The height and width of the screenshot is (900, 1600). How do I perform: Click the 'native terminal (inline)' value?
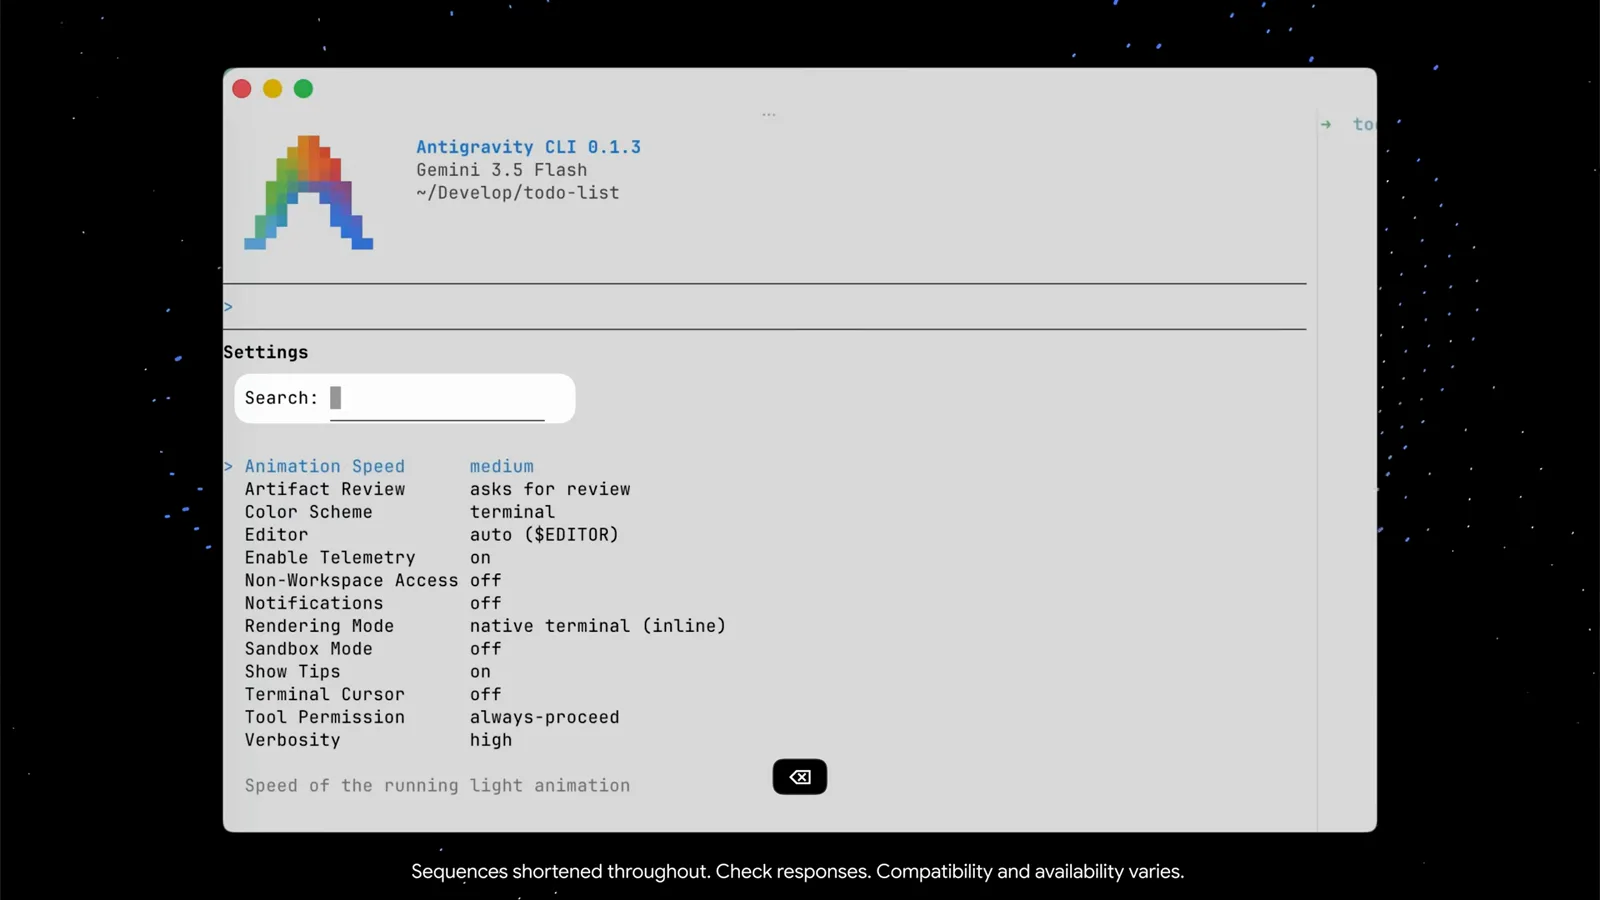pos(598,626)
